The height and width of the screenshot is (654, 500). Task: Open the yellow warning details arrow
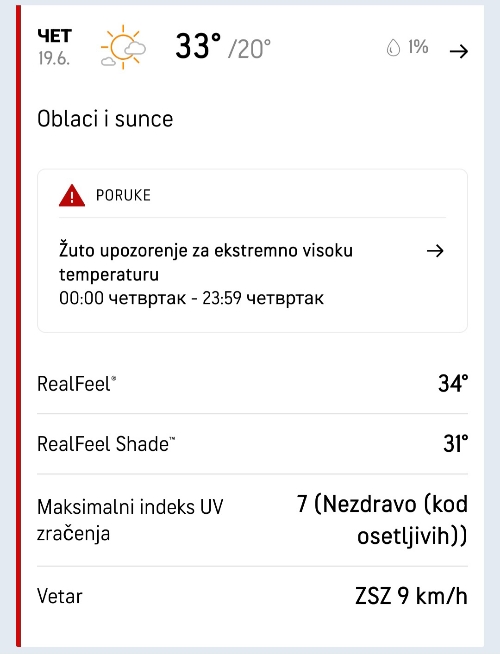[435, 251]
